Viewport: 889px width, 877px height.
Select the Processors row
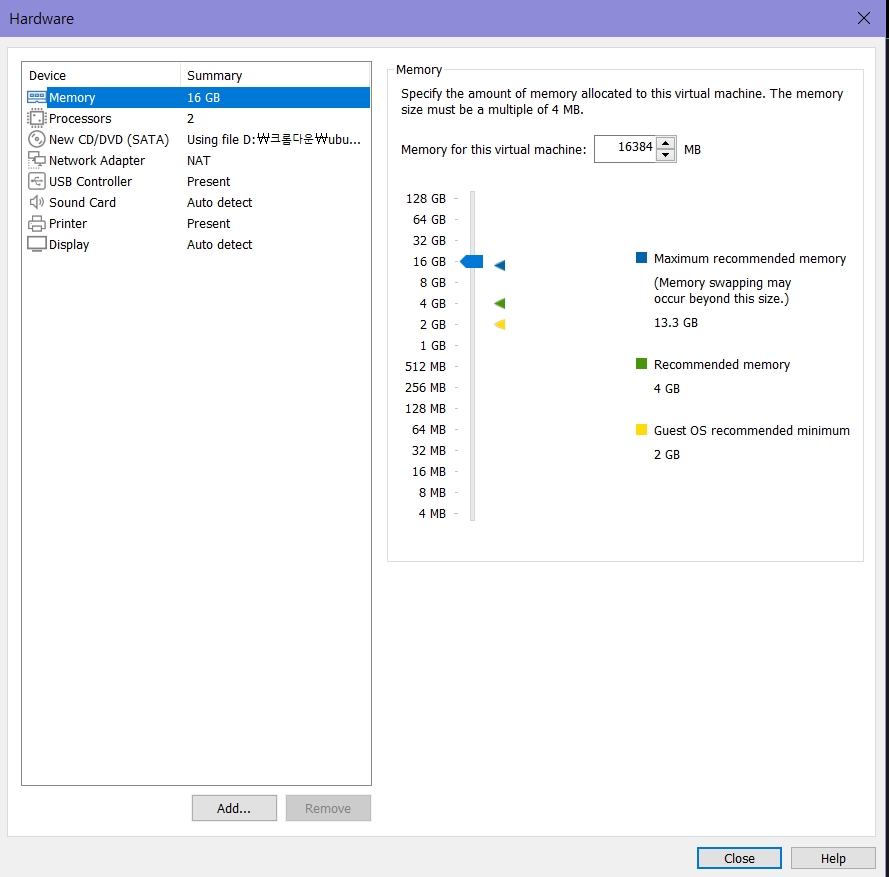(x=198, y=118)
